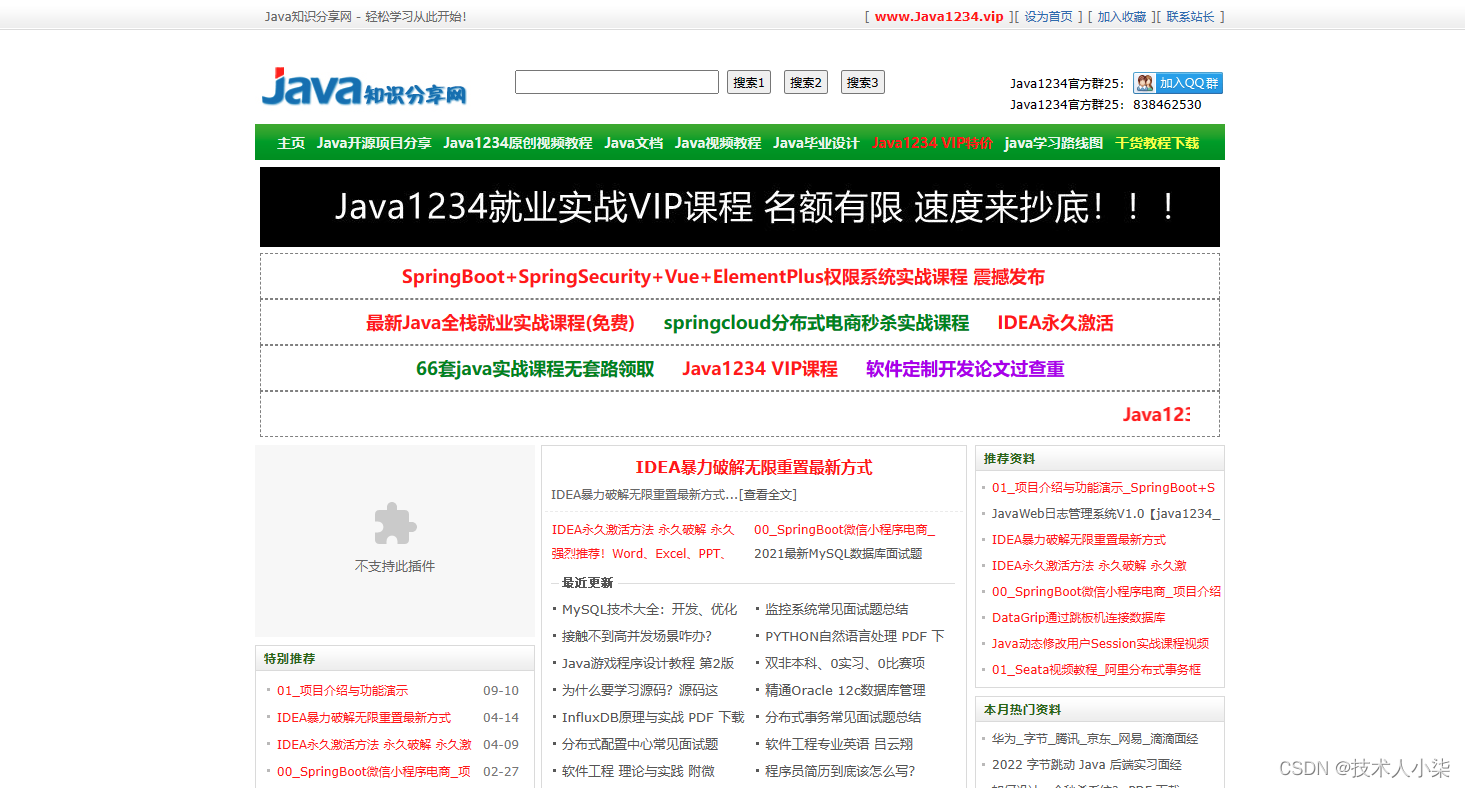Focus the search text box
The image size is (1465, 788).
click(x=617, y=82)
